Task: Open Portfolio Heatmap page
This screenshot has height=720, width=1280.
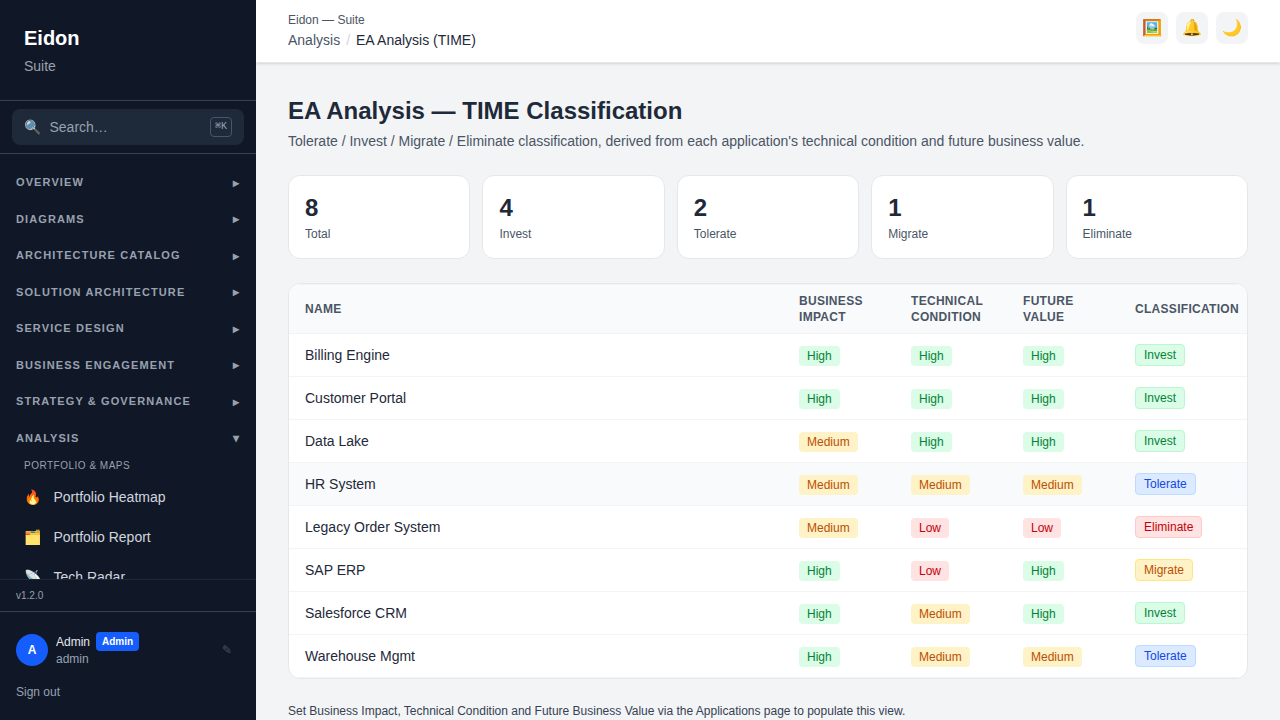Action: (128, 497)
